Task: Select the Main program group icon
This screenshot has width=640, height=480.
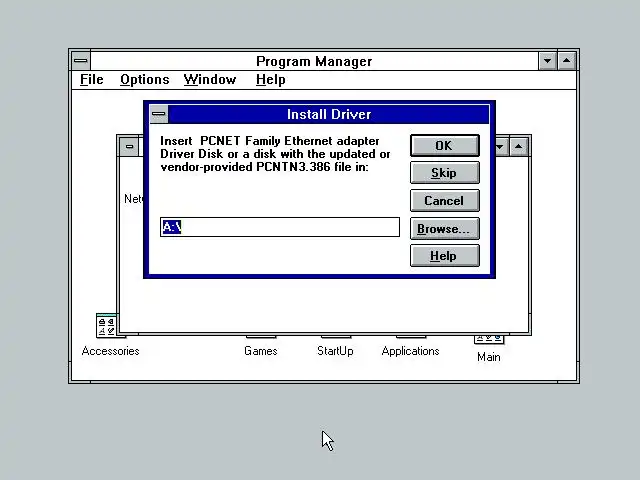Action: 489,339
